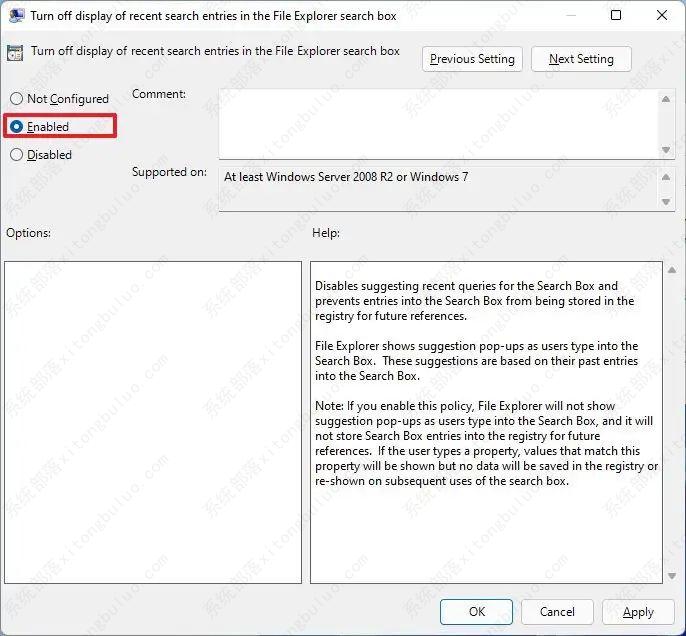This screenshot has height=636, width=686.
Task: Click inside the Comment text field
Action: click(438, 122)
